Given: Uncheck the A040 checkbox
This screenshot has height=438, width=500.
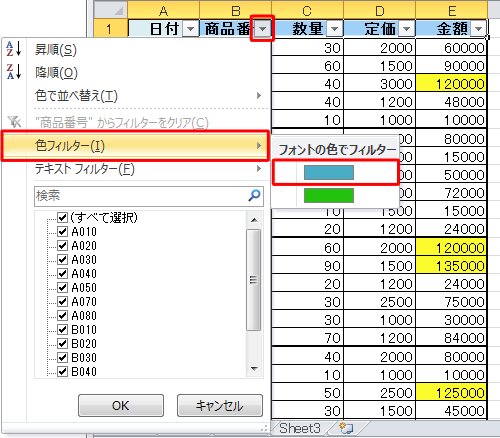Looking at the screenshot, I should (x=62, y=273).
